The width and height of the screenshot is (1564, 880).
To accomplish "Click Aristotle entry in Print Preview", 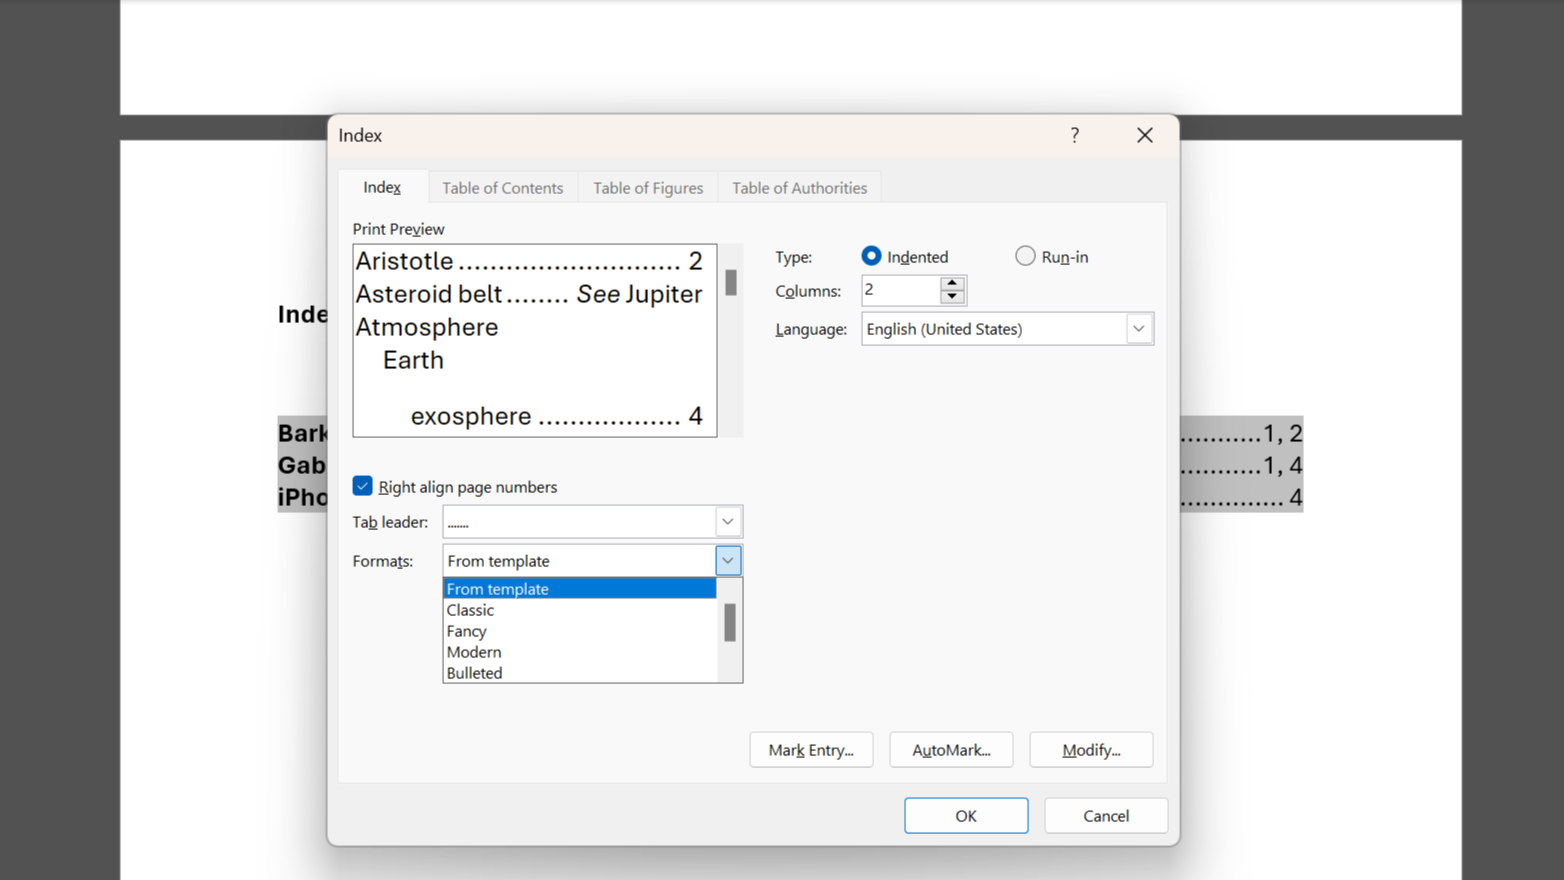I will pos(530,261).
